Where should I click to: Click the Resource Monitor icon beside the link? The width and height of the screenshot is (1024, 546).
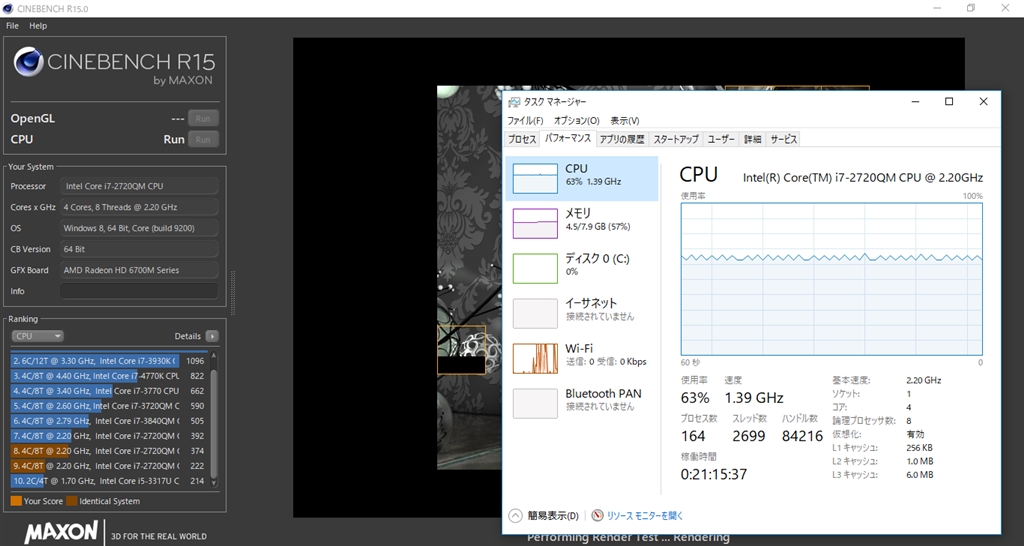point(597,515)
